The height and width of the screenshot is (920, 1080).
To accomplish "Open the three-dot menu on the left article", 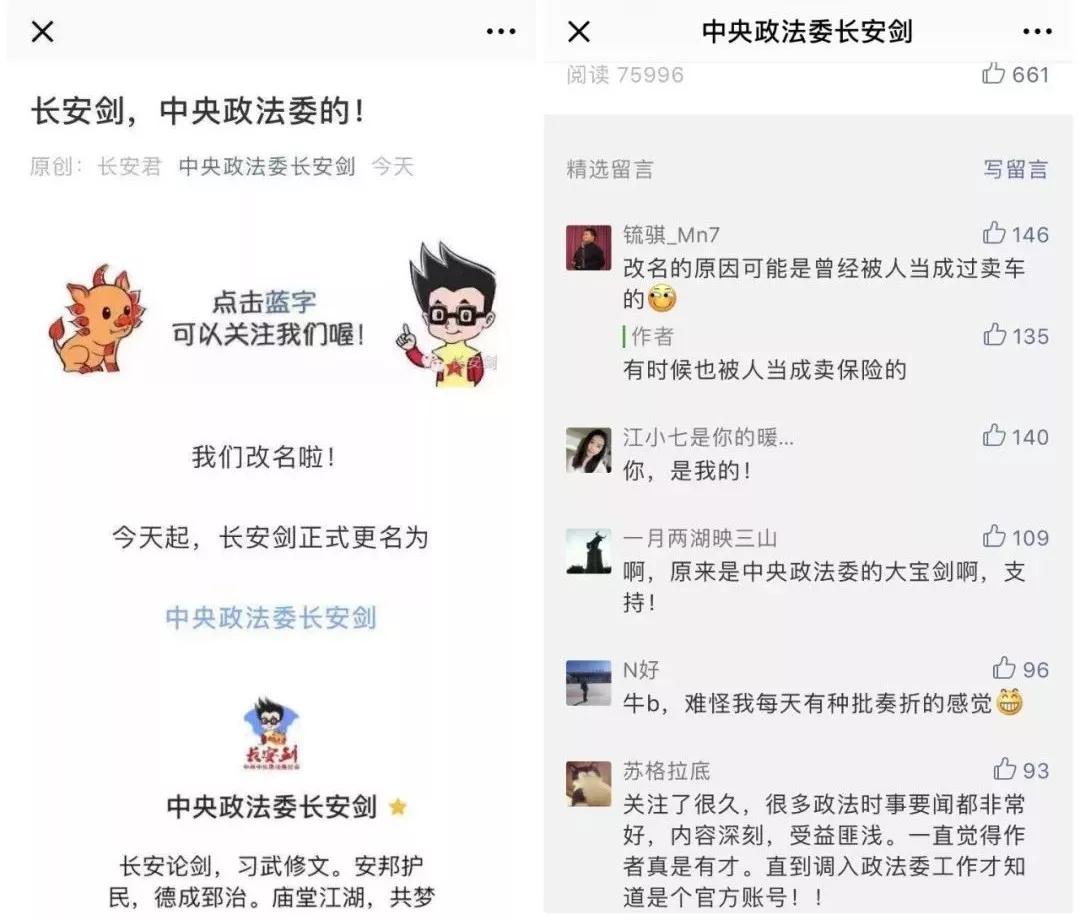I will pos(501,32).
